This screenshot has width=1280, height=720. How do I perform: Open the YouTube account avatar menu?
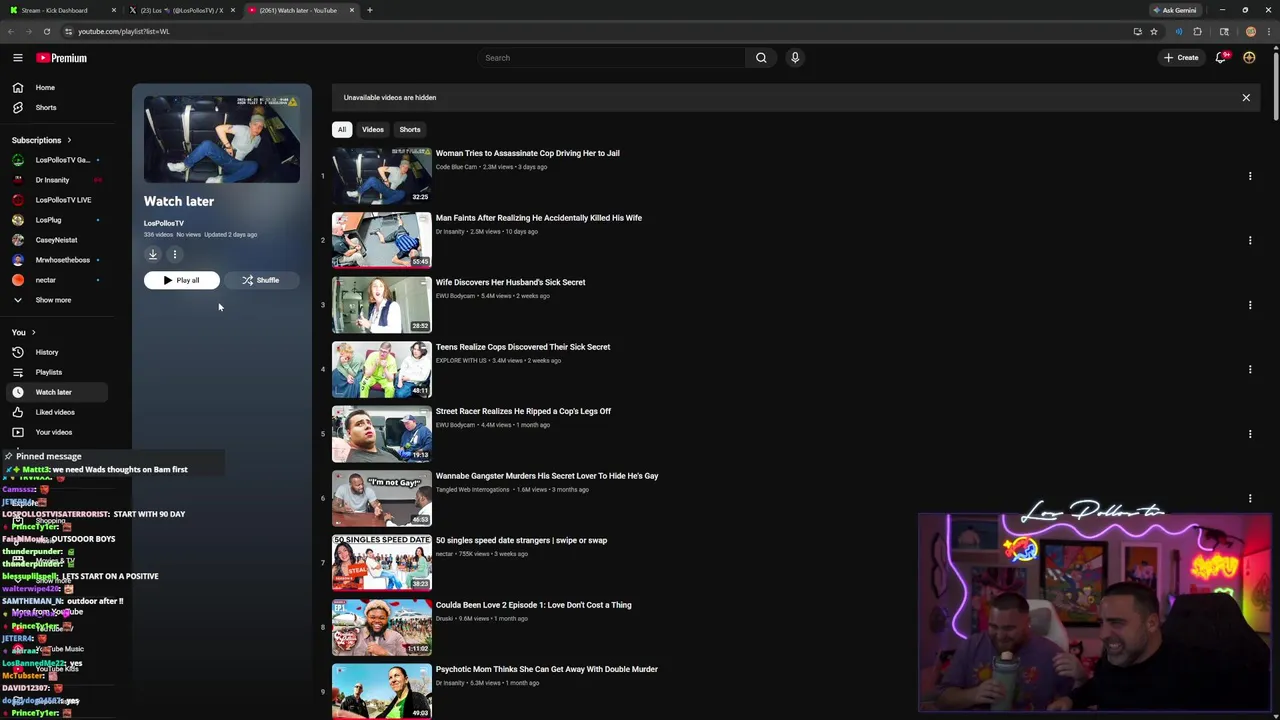1249,58
